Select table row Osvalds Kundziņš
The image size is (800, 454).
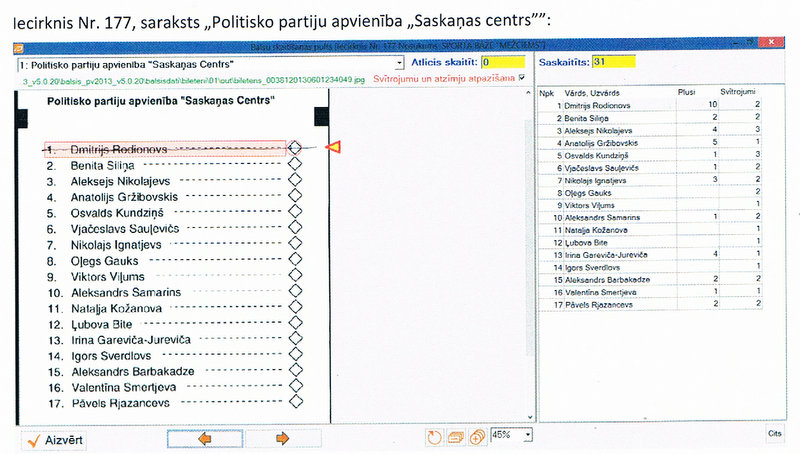coord(650,155)
